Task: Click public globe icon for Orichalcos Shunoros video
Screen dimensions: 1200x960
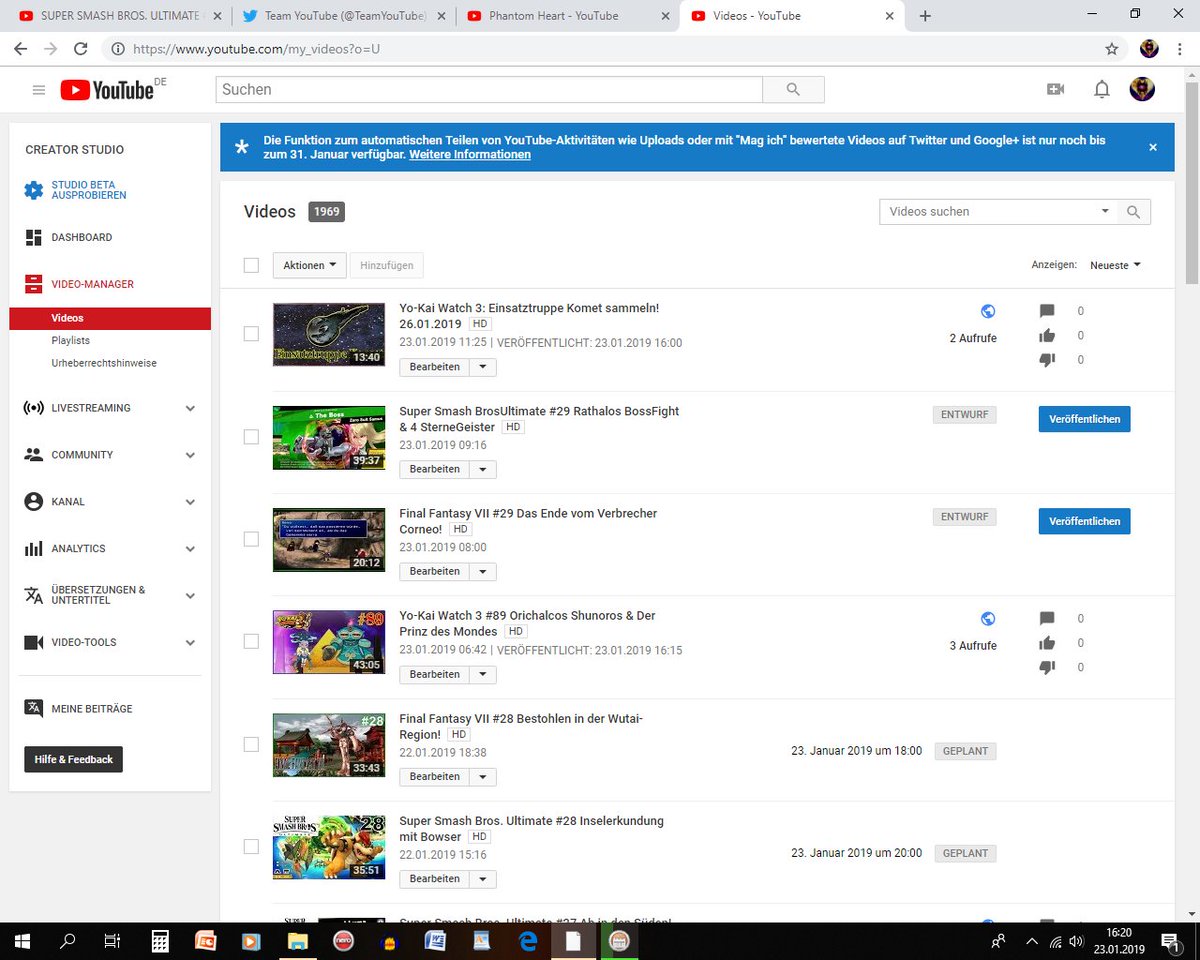Action: click(x=988, y=618)
